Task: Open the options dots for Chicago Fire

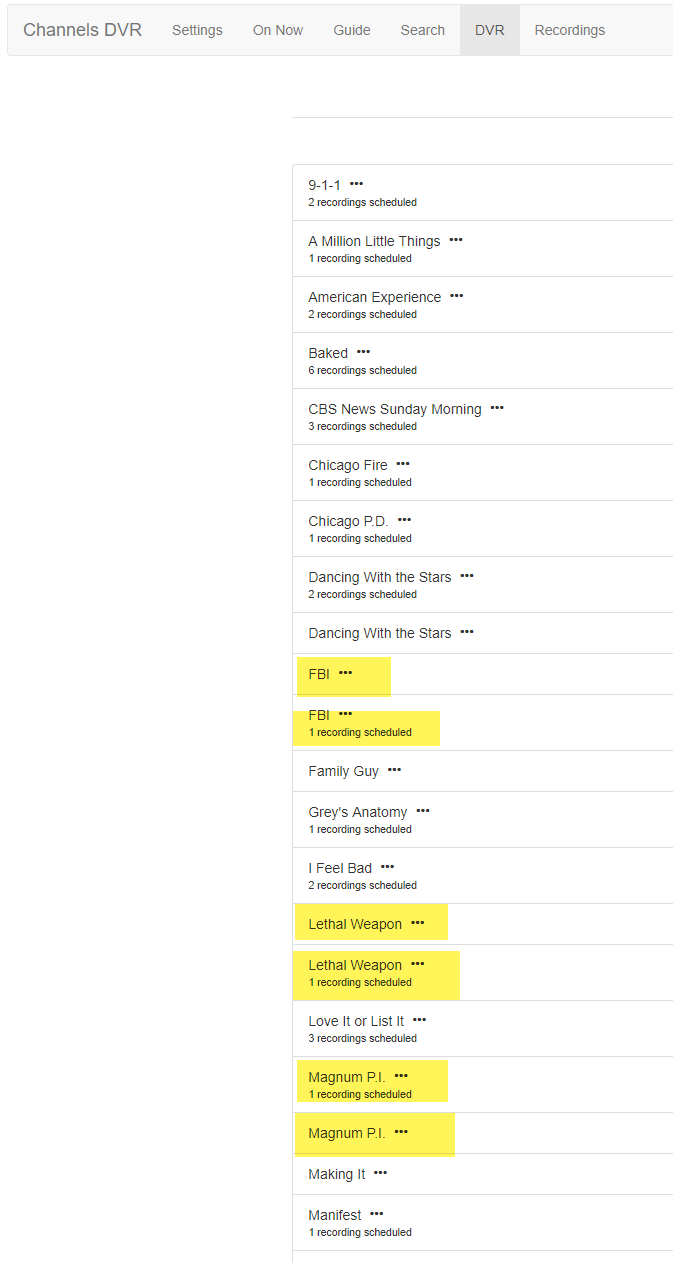Action: [402, 464]
